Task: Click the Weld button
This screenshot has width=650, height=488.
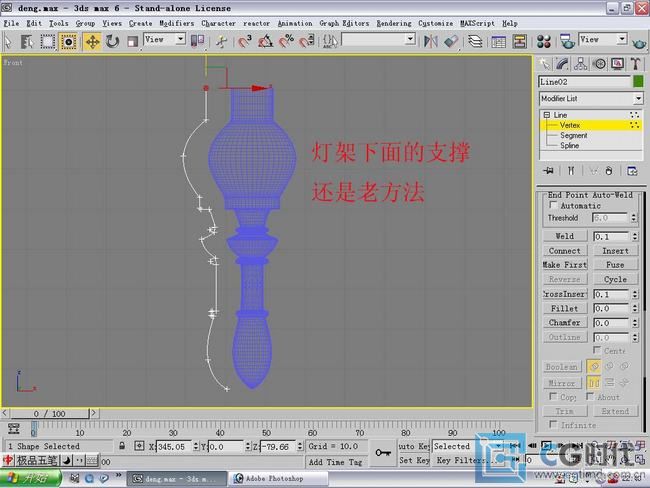Action: pyautogui.click(x=564, y=236)
